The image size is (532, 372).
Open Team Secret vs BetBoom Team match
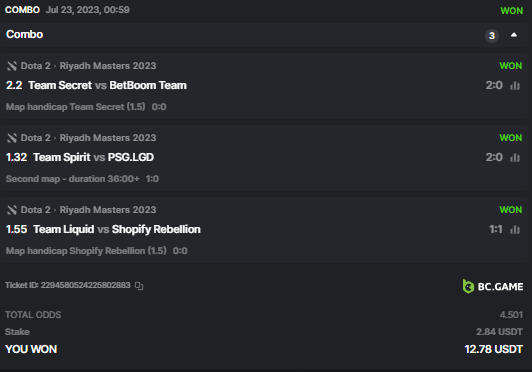107,85
